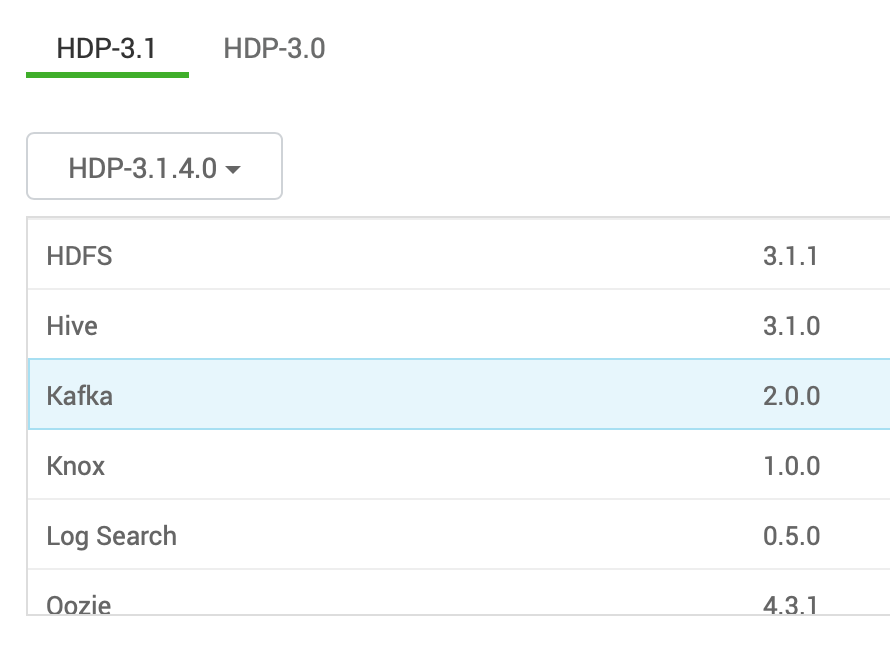Select the Oozie service row
890x650 pixels.
[459, 593]
